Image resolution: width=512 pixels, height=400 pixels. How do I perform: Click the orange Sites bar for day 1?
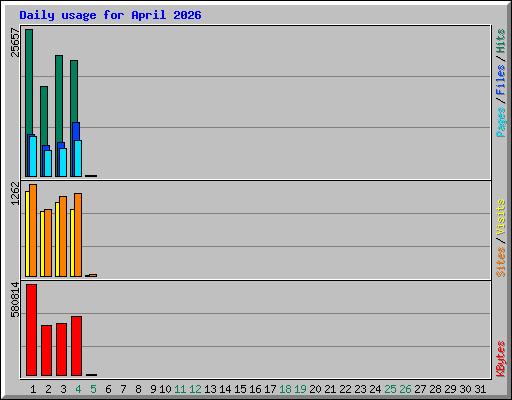click(x=33, y=230)
